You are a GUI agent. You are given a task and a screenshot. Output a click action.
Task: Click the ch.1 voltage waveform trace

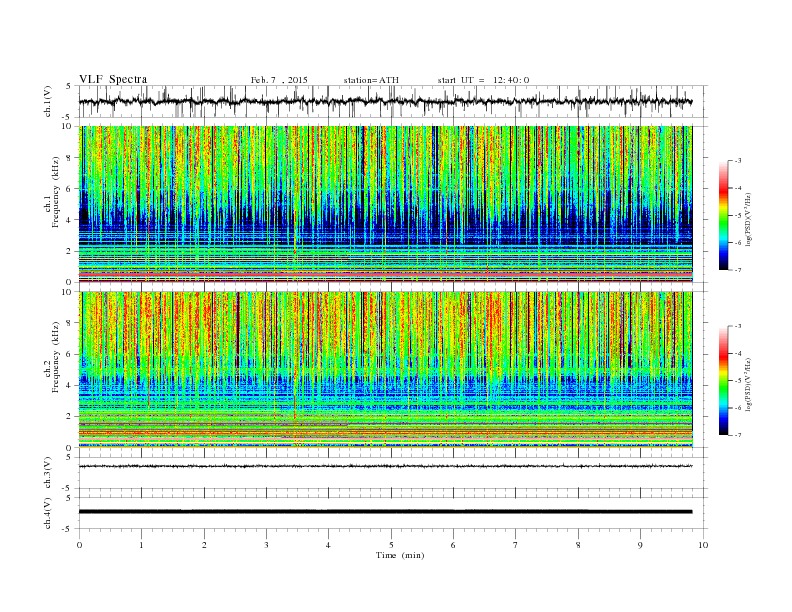tap(385, 101)
